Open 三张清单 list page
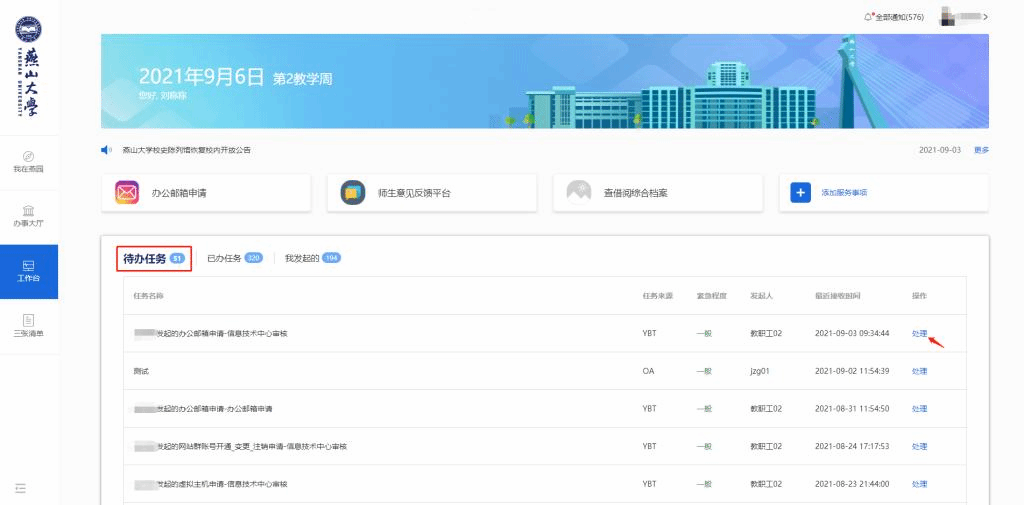1024x505 pixels. pos(28,325)
